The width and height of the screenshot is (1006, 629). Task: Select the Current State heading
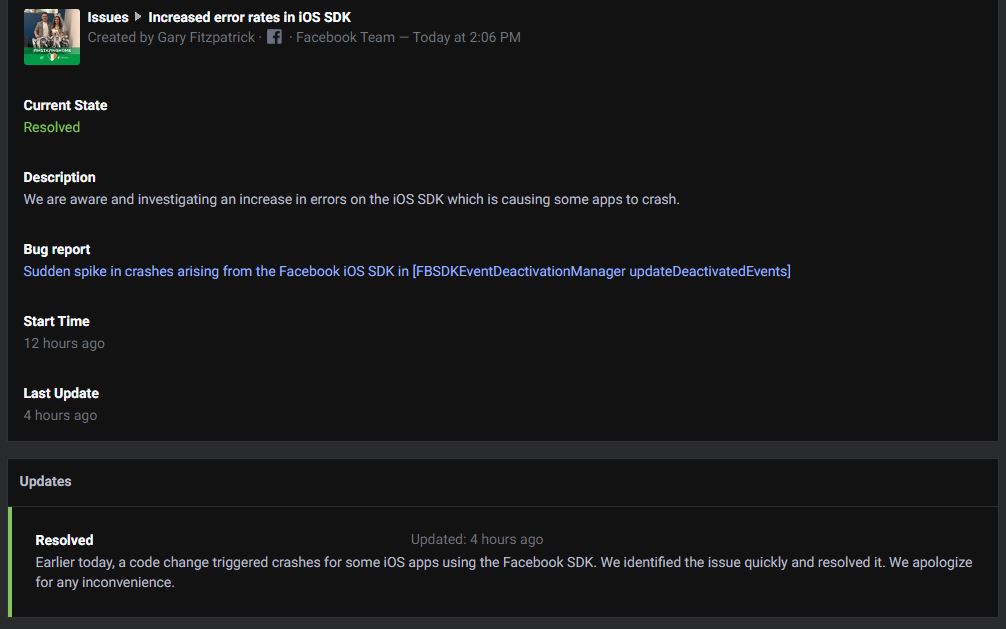pyautogui.click(x=65, y=105)
